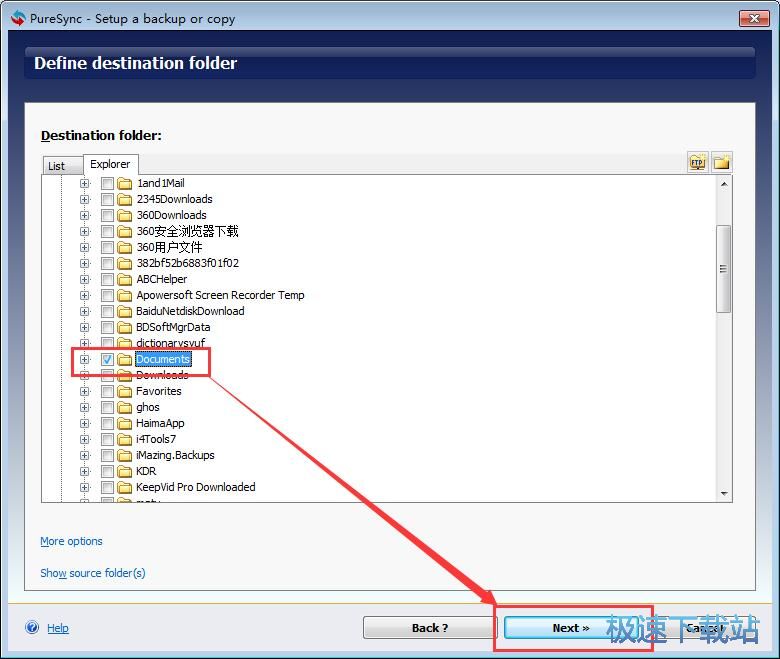The height and width of the screenshot is (659, 780).
Task: Select the iMazing.Backups folder name
Action: pos(175,455)
